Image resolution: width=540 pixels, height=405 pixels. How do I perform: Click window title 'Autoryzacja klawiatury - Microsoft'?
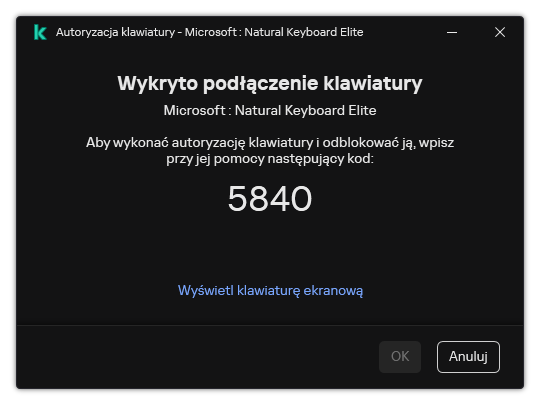146,32
